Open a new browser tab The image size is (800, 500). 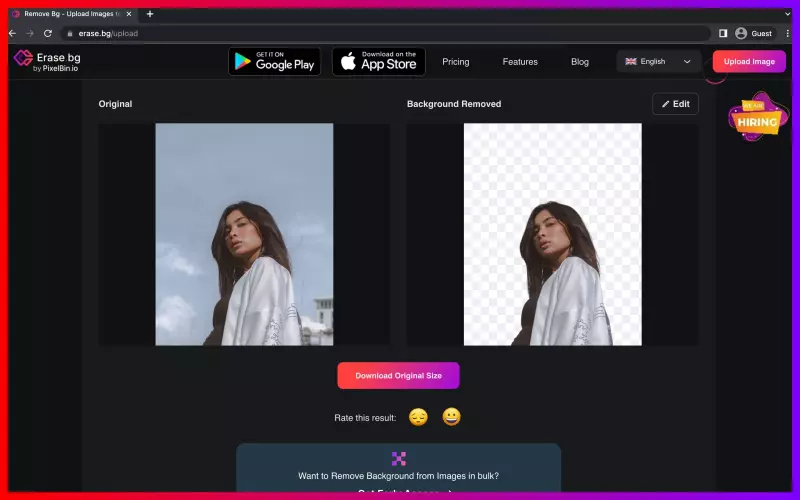pyautogui.click(x=149, y=14)
